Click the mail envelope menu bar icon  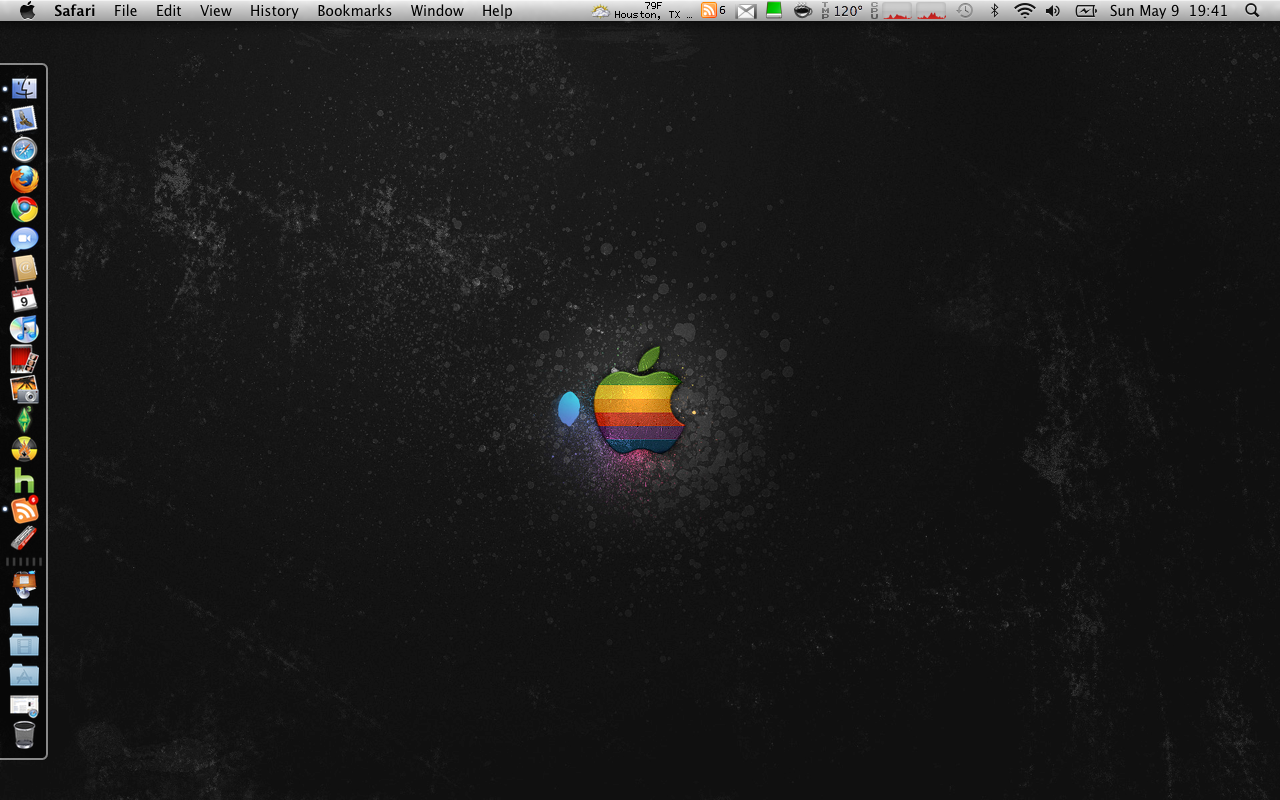tap(746, 11)
